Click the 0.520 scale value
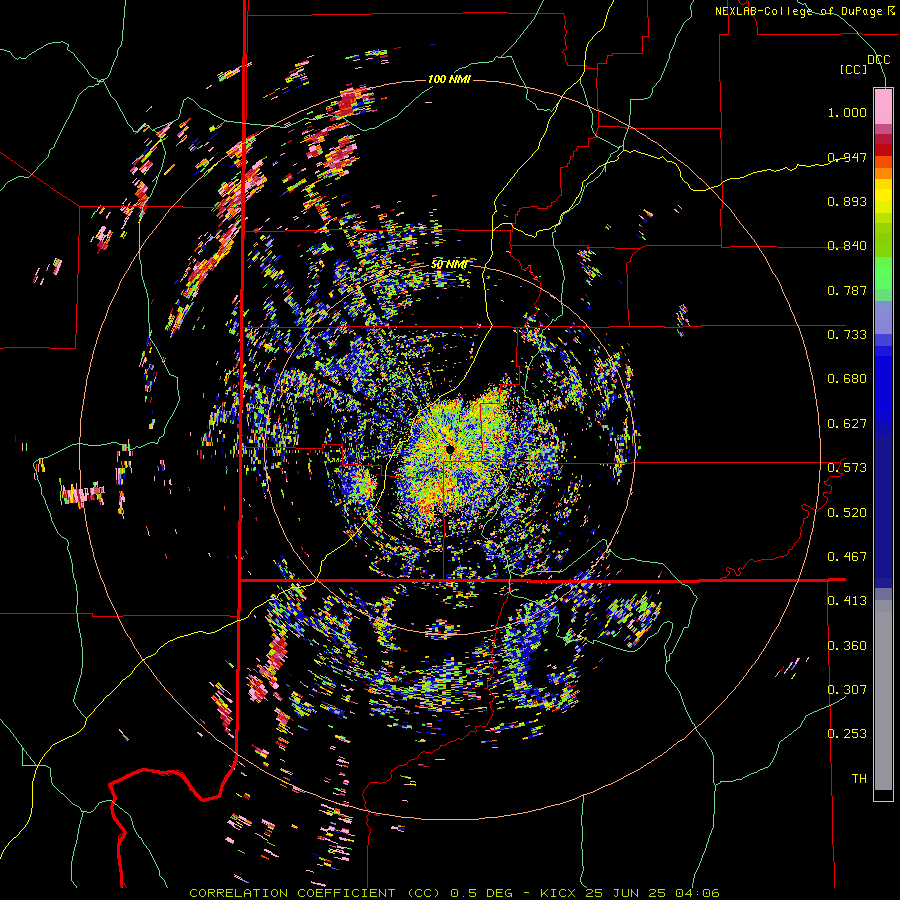This screenshot has width=900, height=900. point(847,512)
